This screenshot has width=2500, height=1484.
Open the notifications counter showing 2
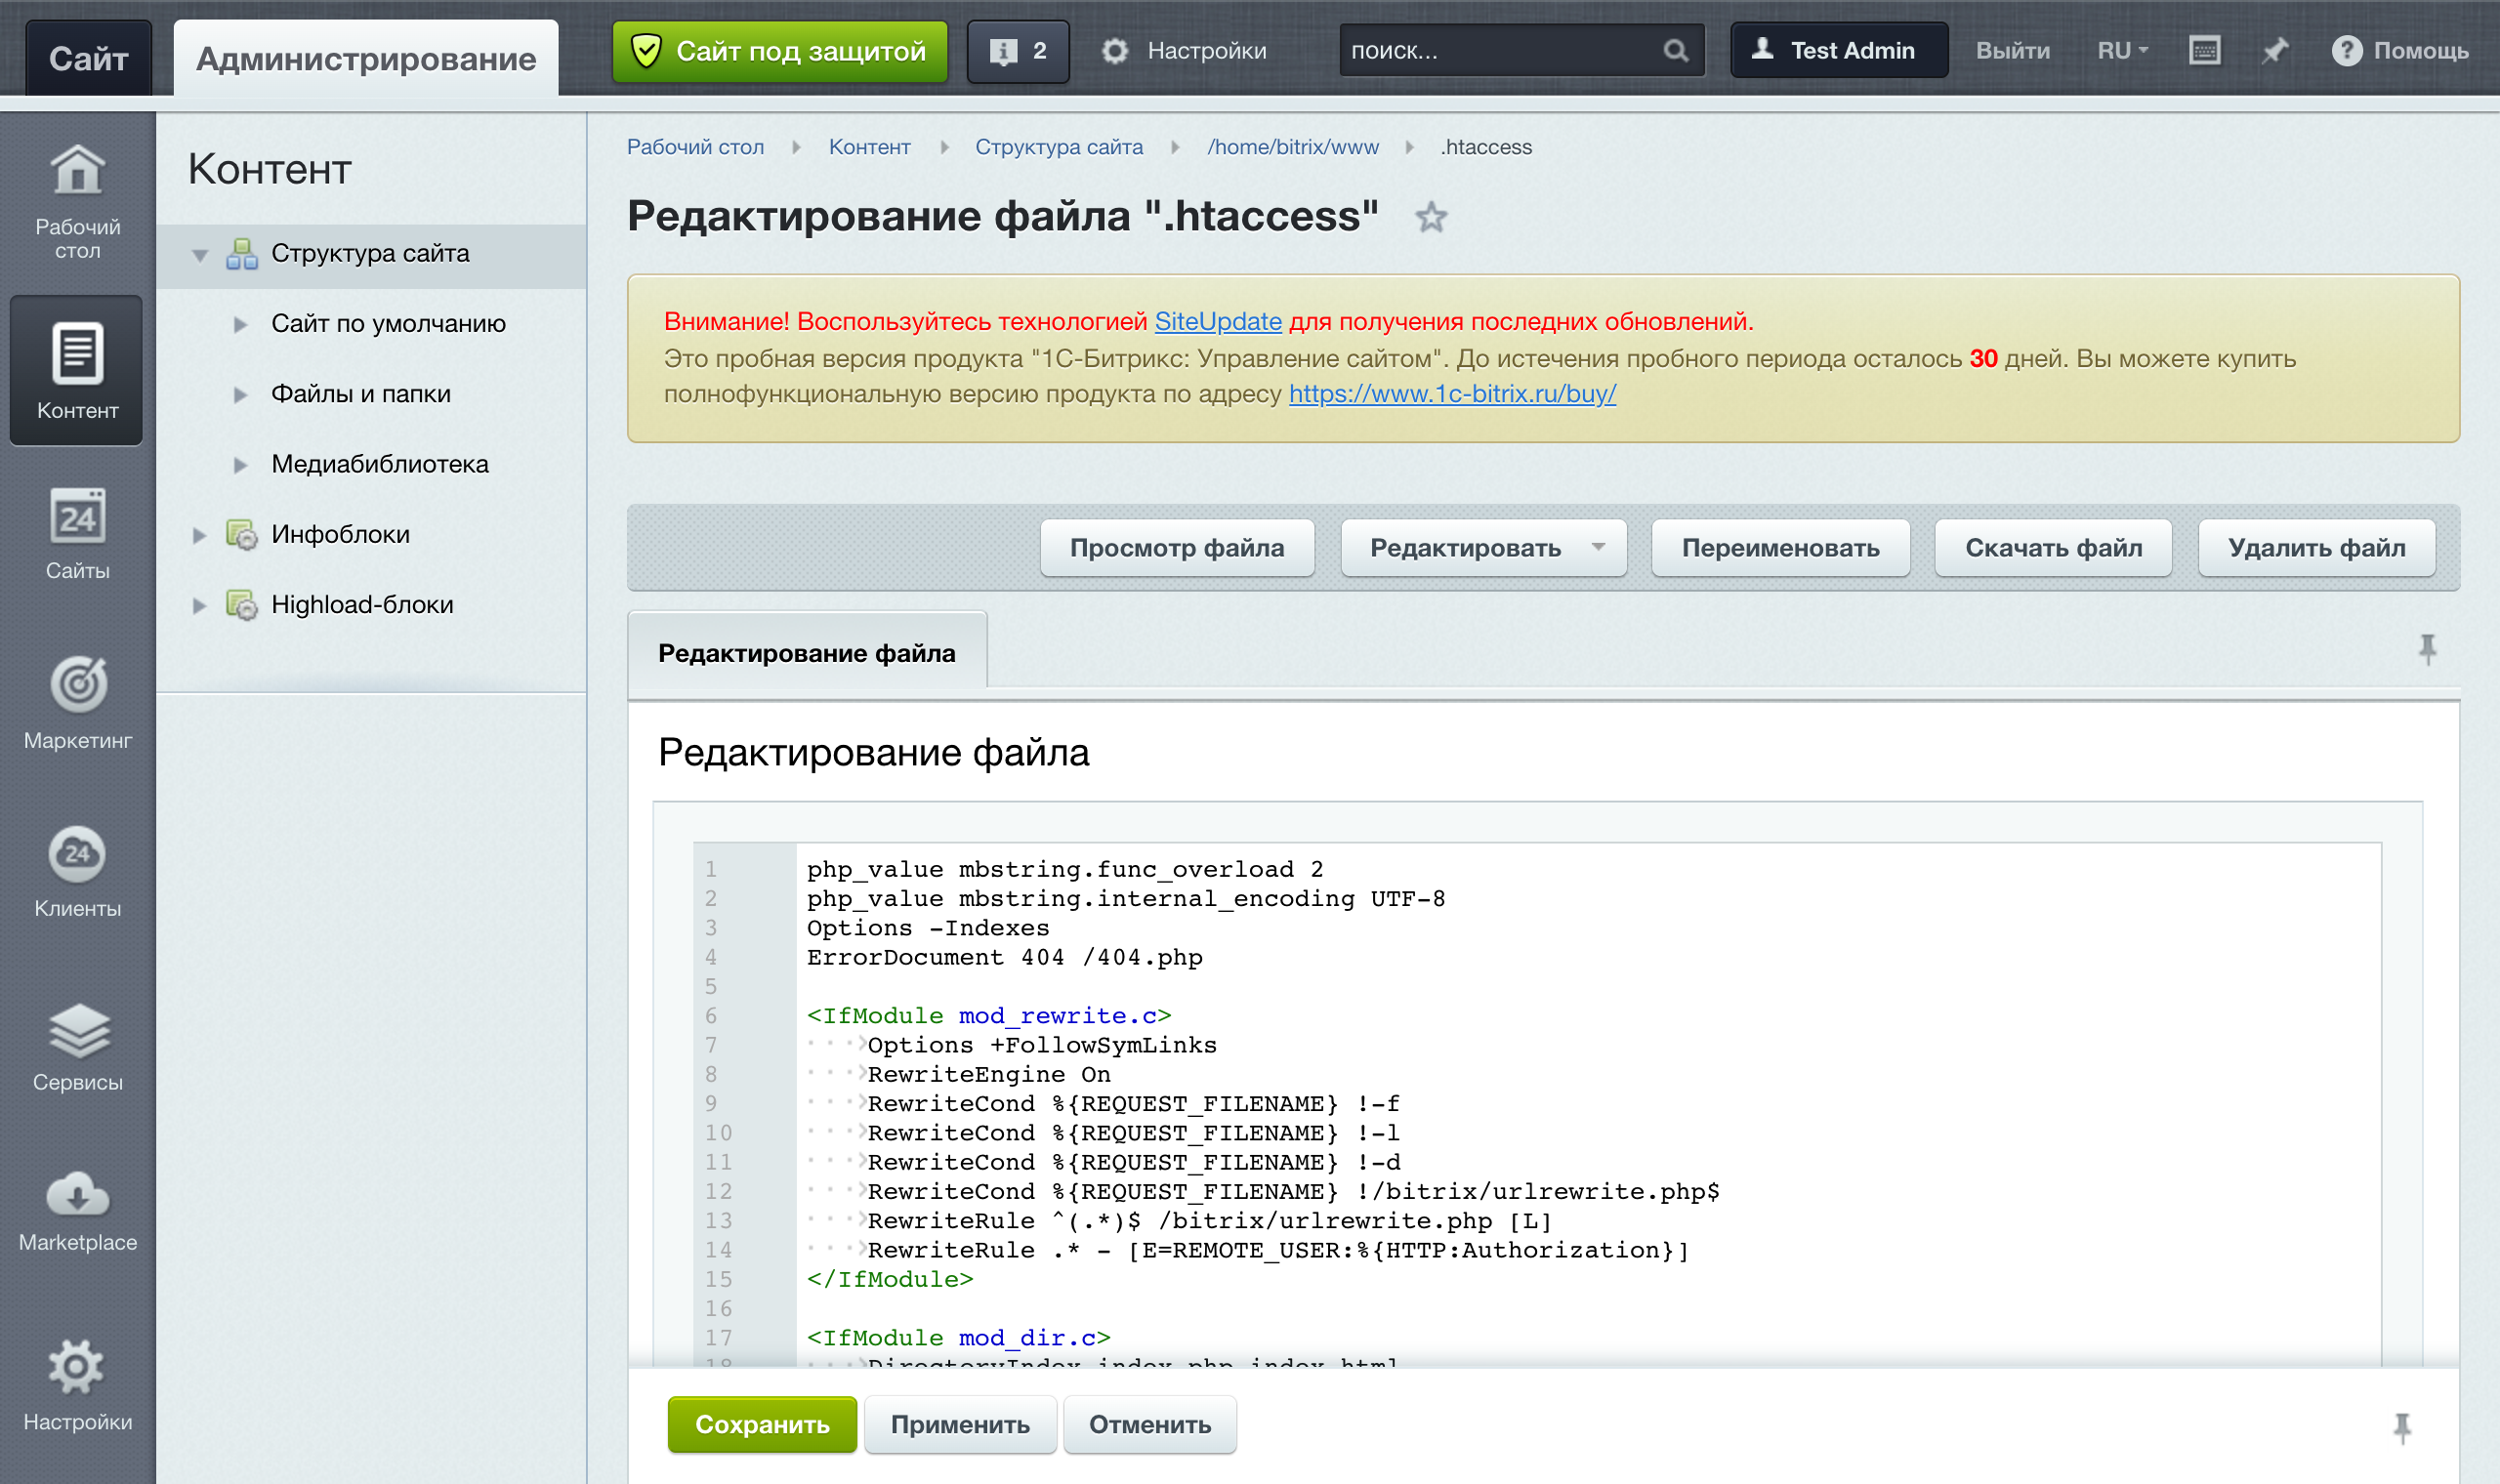pos(1018,51)
